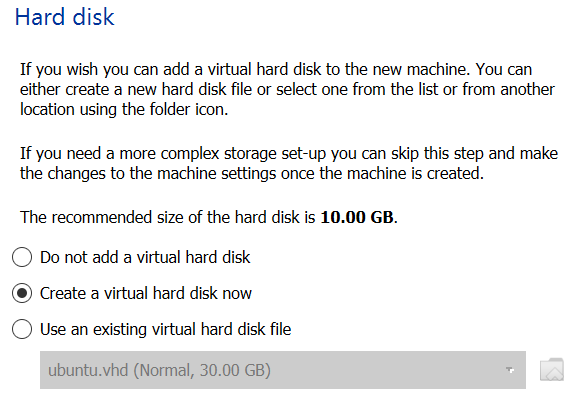Click the filled radio circle for 'Create' option
Viewport: 573px width, 398px height.
click(22, 293)
